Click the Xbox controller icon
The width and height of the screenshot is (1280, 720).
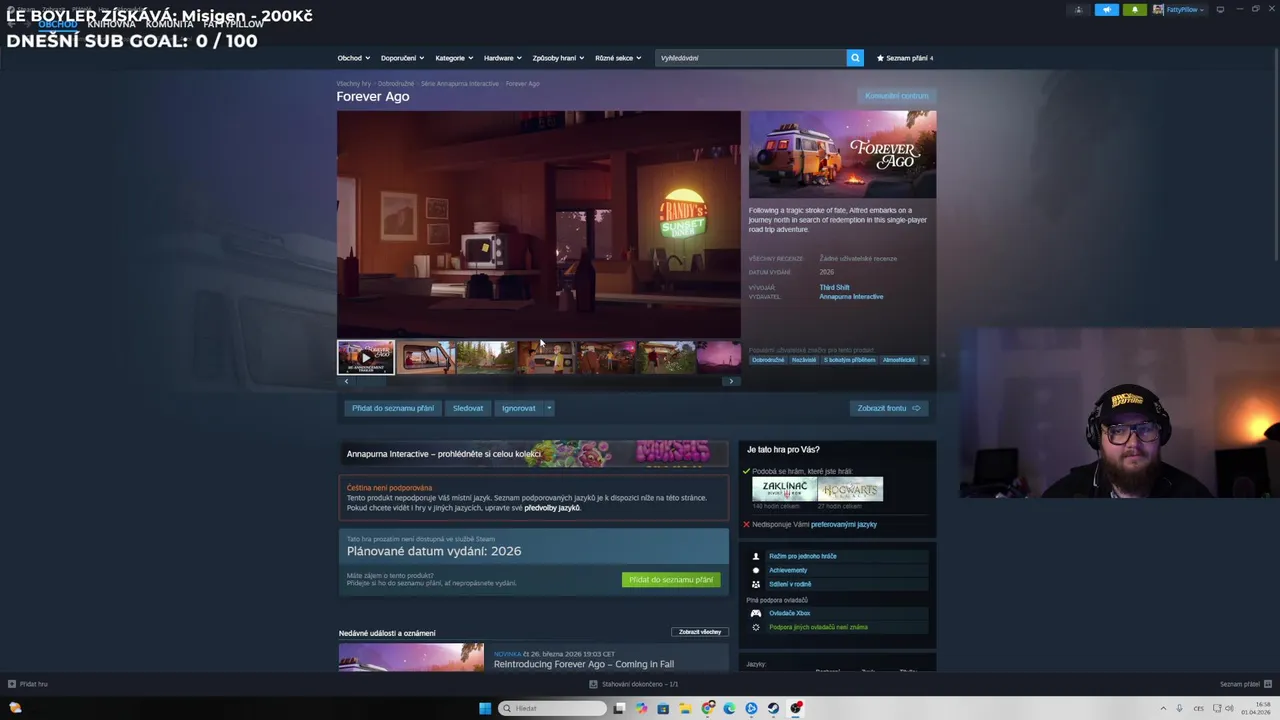click(756, 613)
